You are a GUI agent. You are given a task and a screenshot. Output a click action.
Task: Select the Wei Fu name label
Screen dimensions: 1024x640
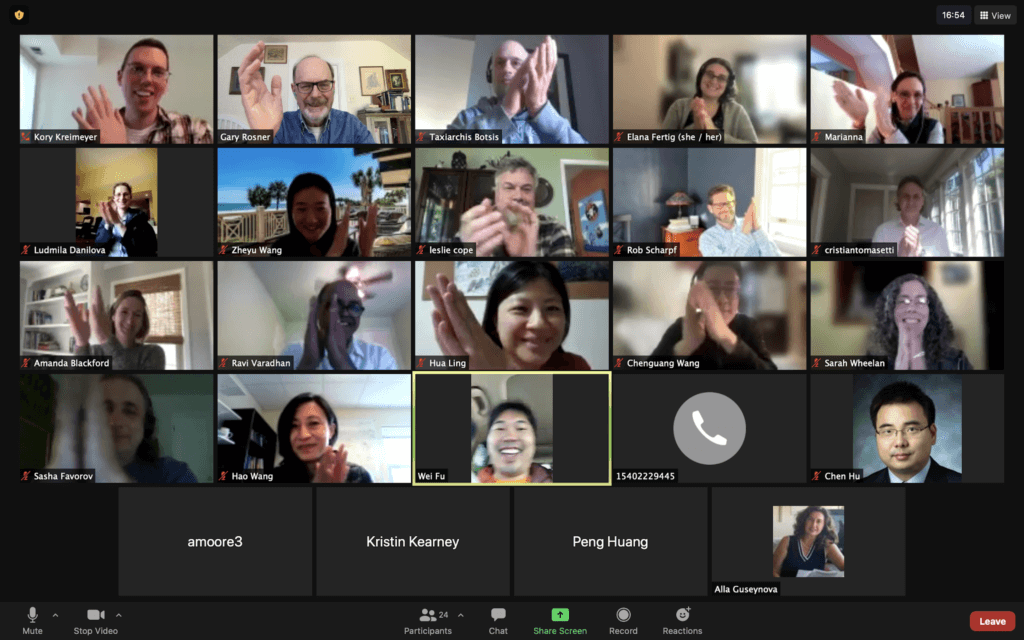click(431, 476)
